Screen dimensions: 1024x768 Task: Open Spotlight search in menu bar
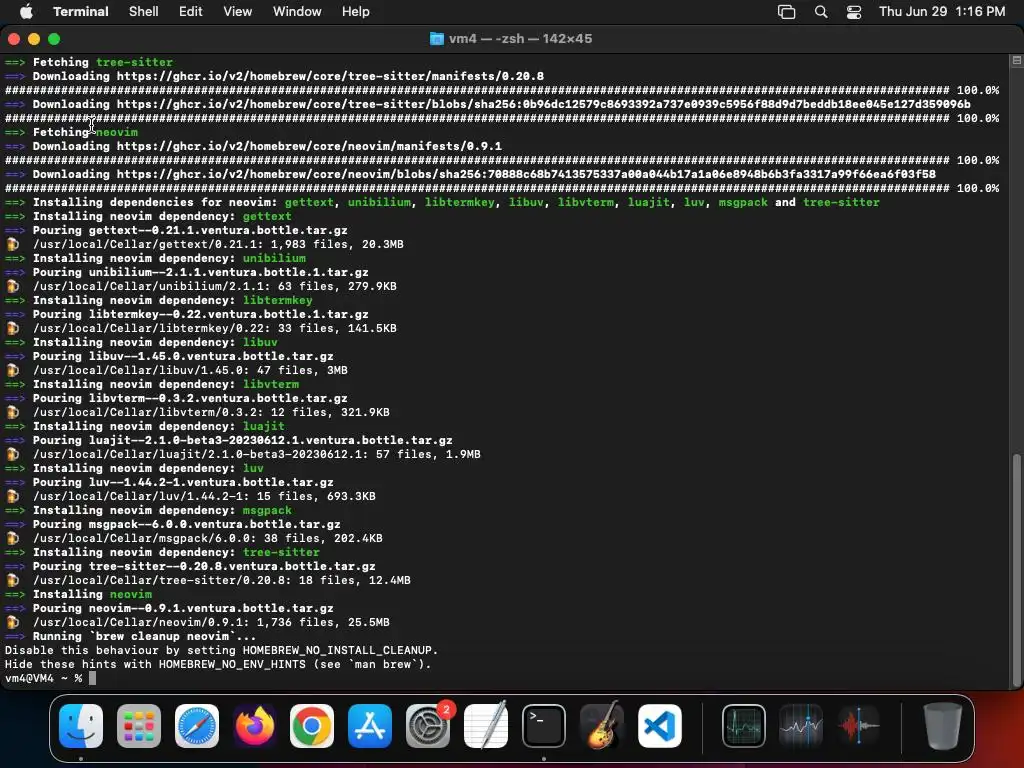pos(821,12)
